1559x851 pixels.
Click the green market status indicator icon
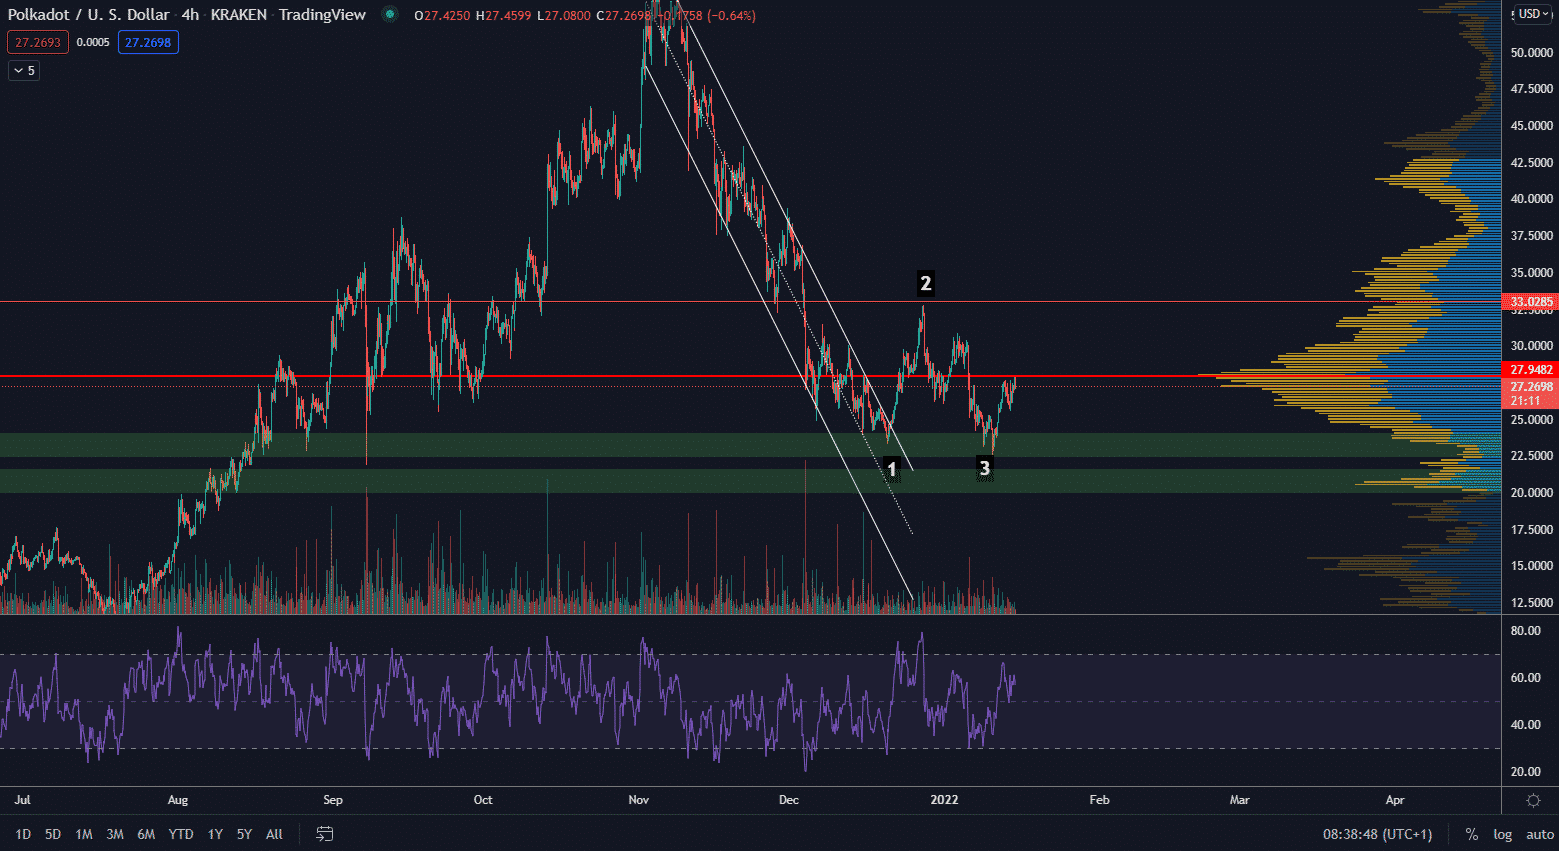390,15
